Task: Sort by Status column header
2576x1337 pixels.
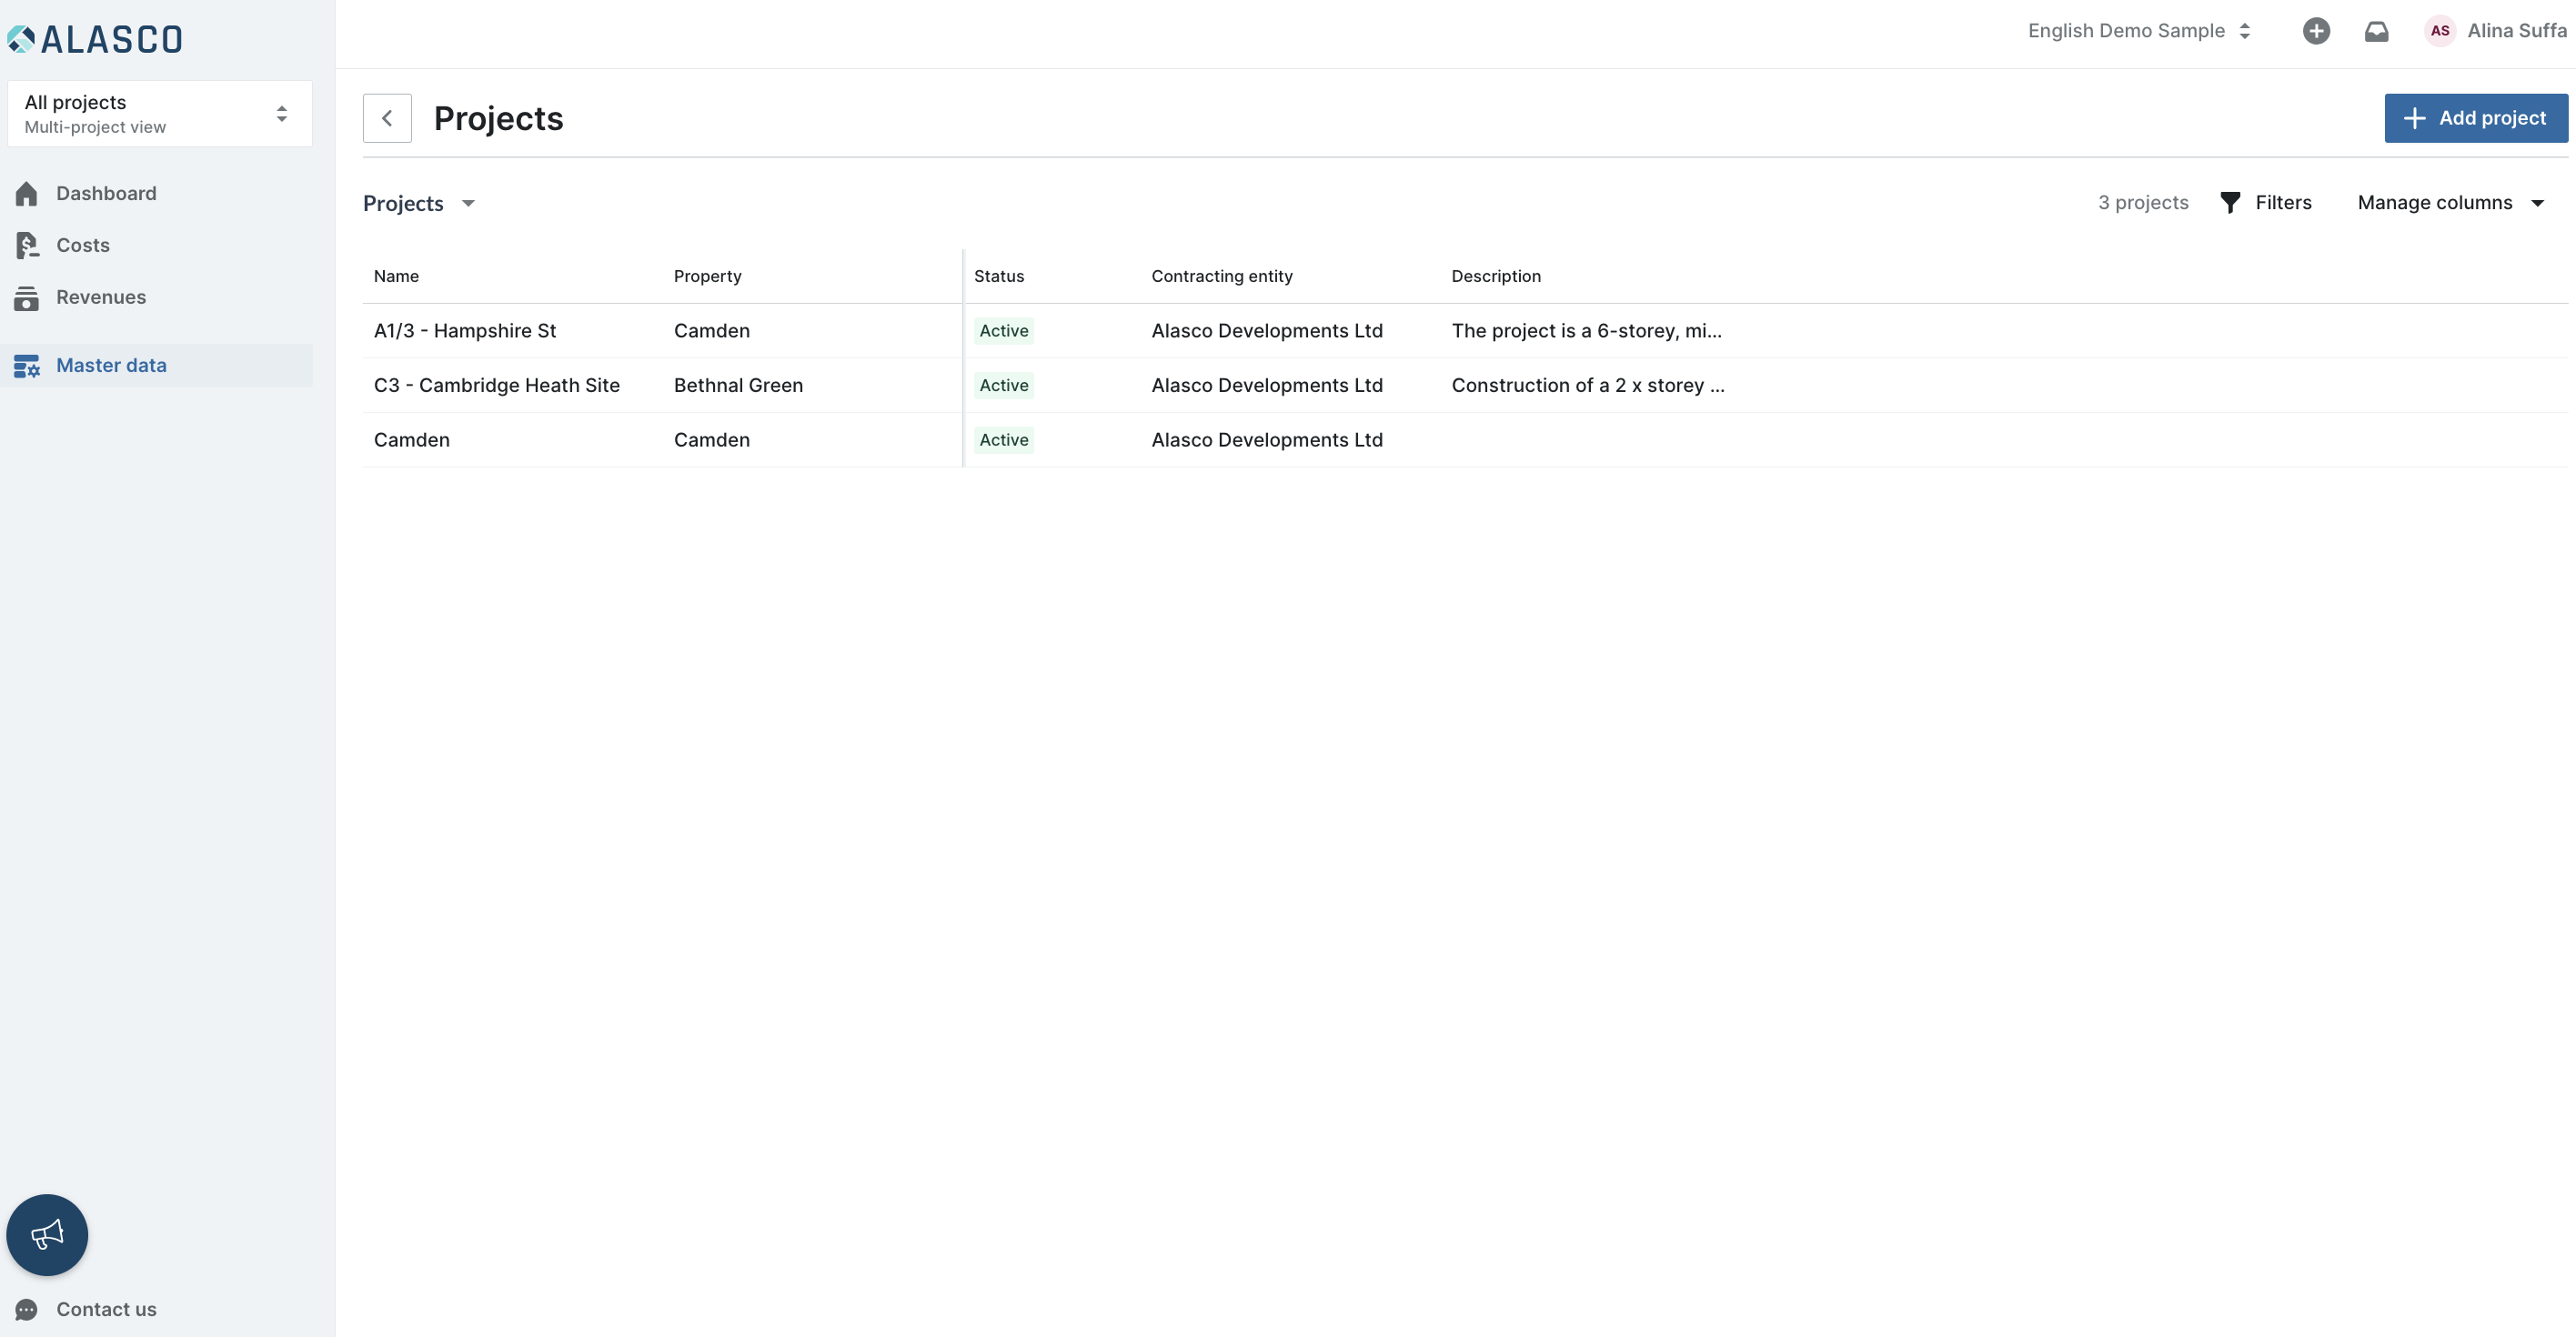Action: (999, 276)
